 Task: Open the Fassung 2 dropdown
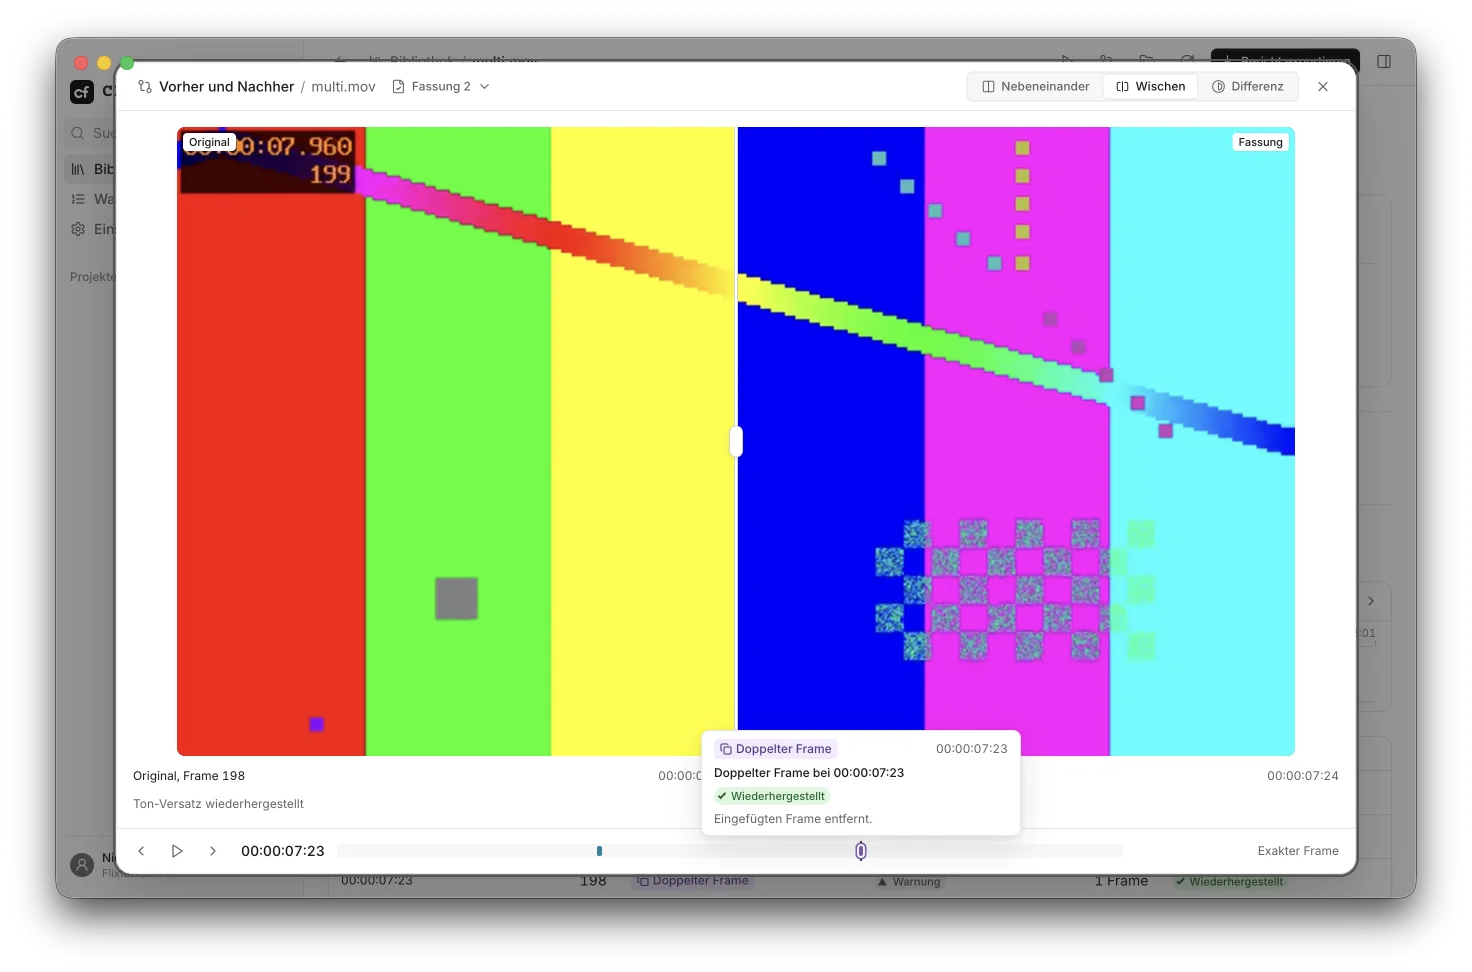click(441, 87)
